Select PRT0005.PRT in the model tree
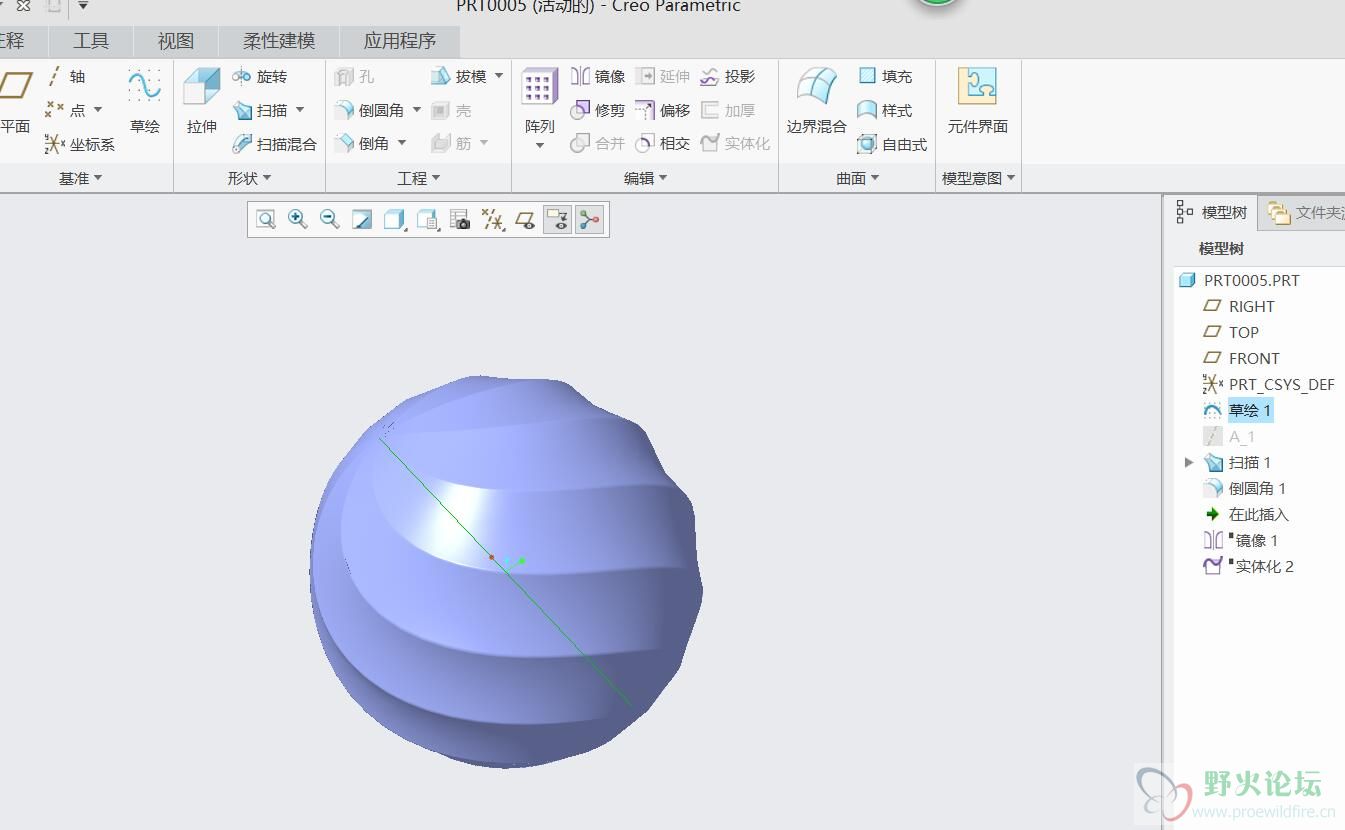 point(1240,280)
